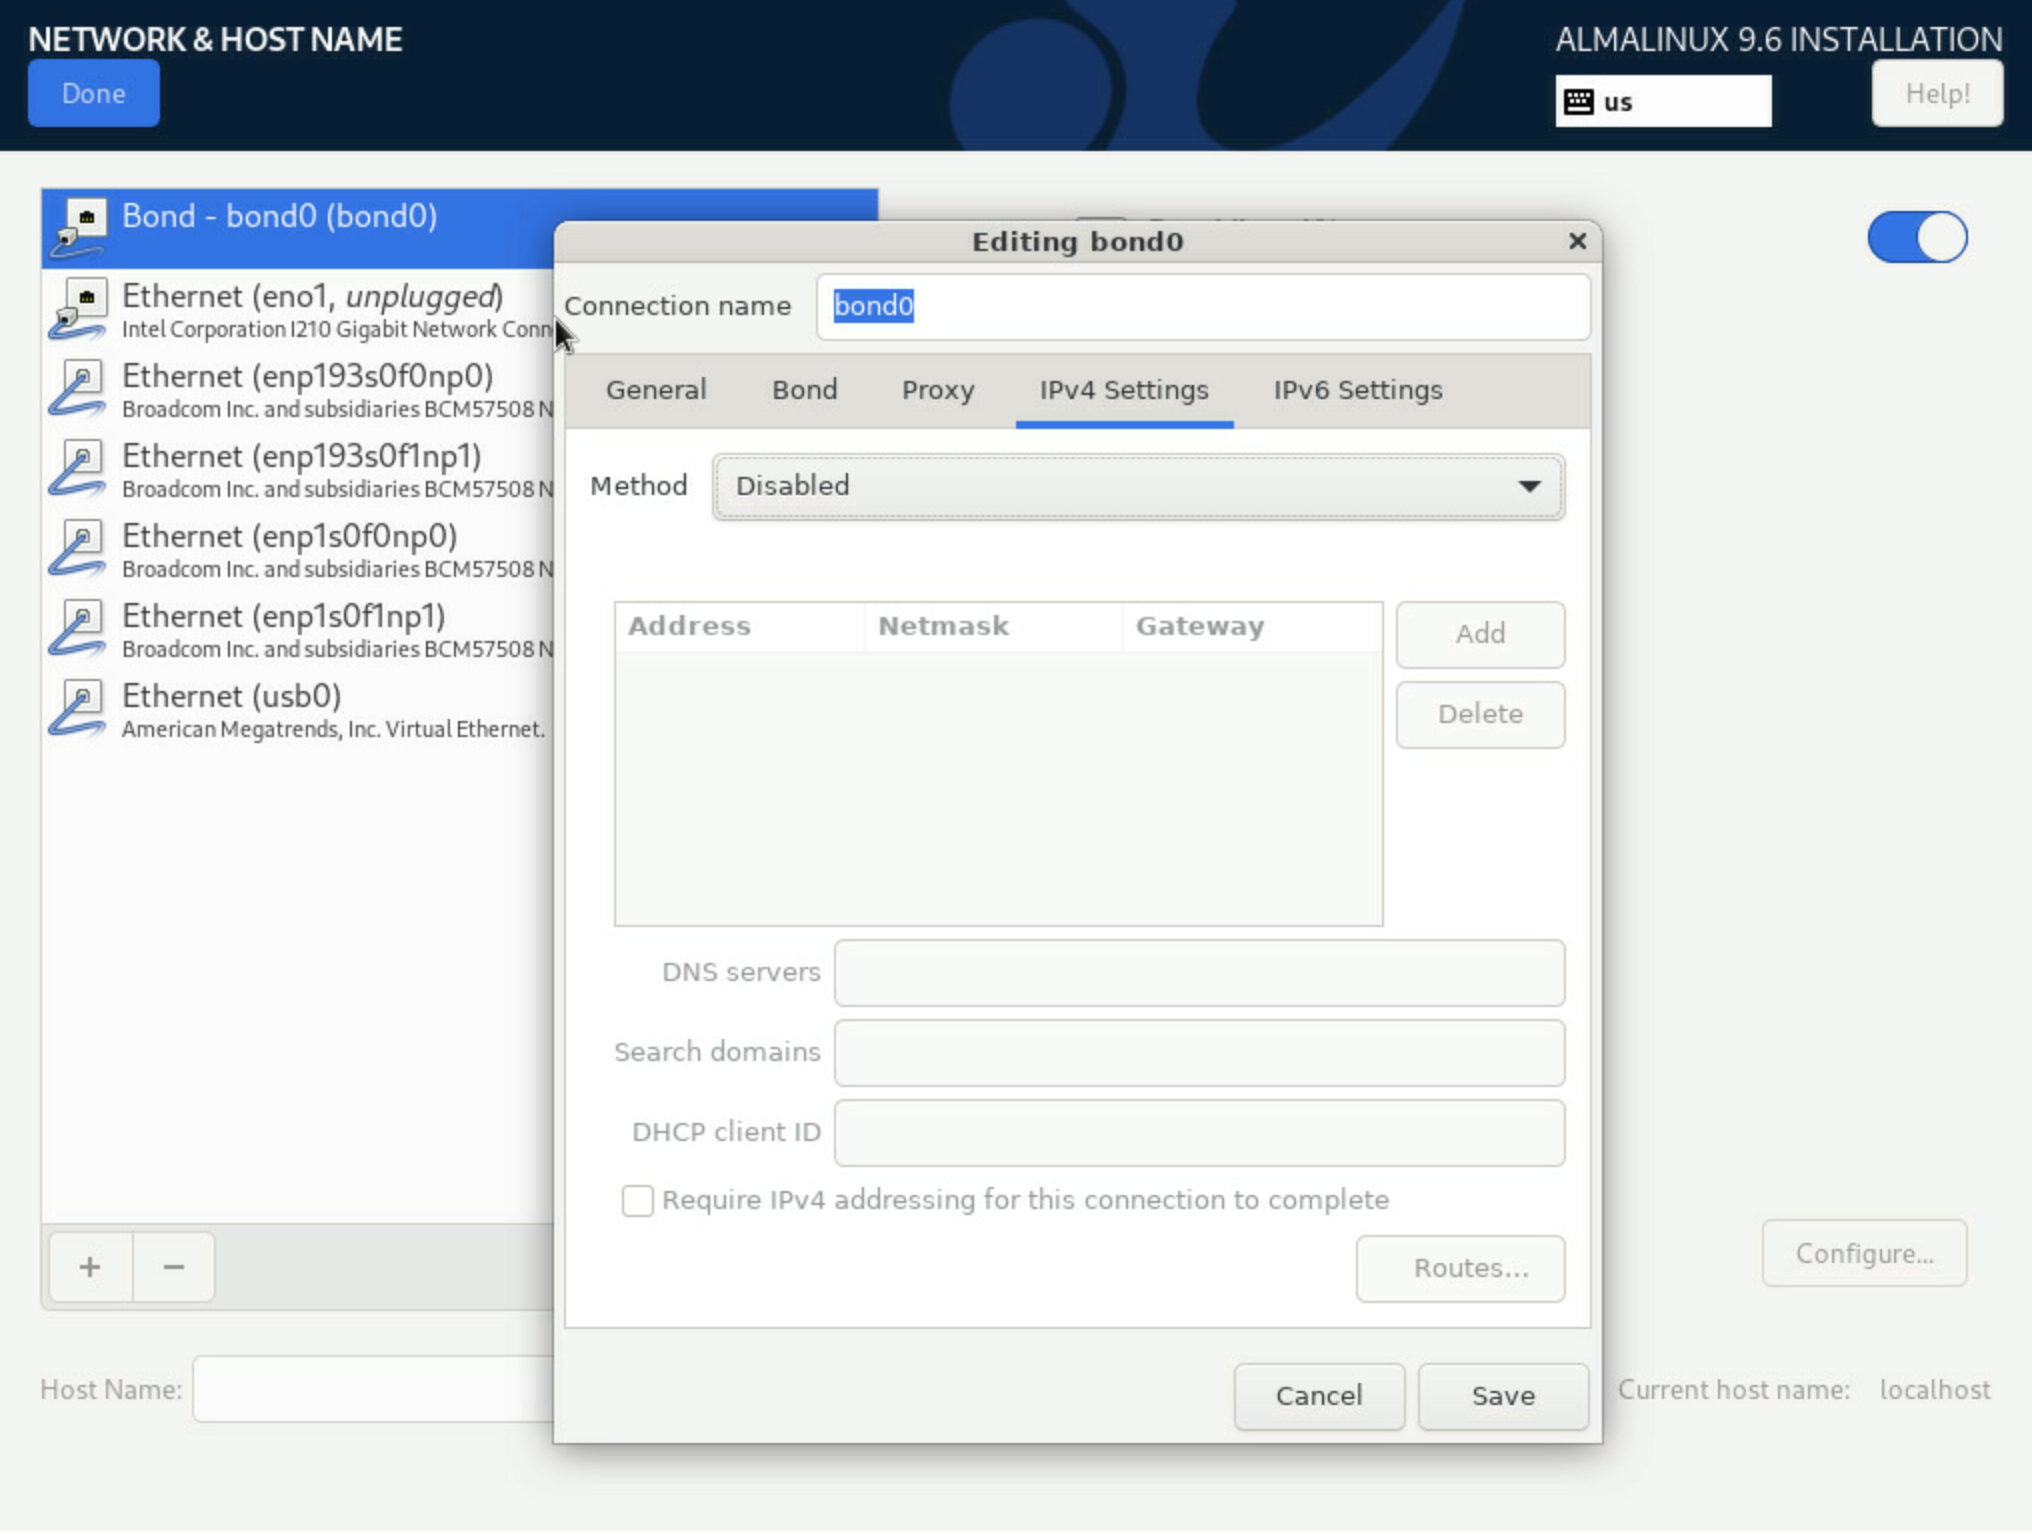Click the Configure… button
This screenshot has height=1534, width=2032.
click(1864, 1255)
